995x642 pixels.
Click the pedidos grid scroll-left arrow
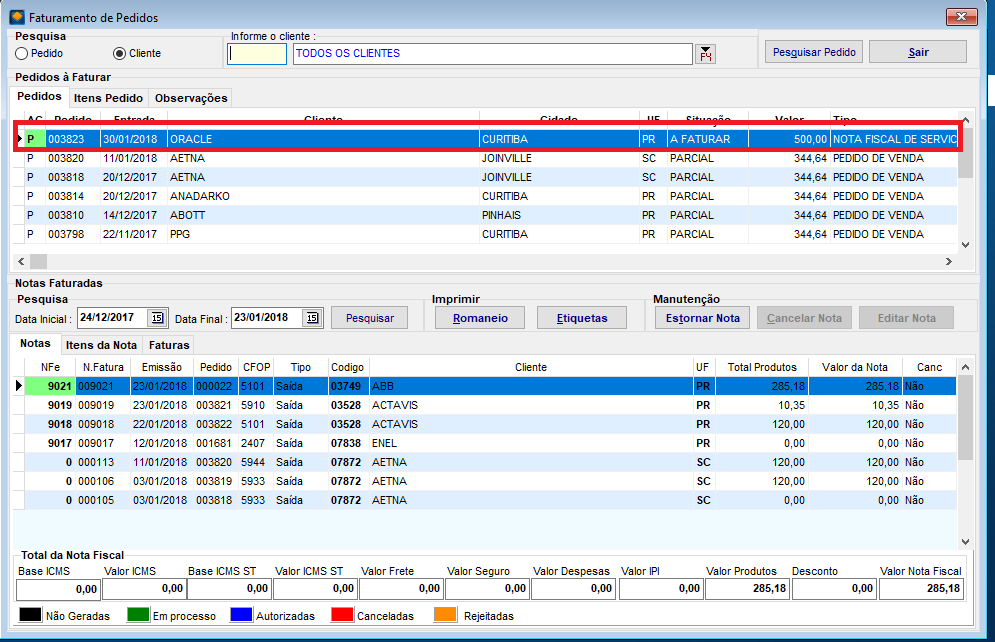point(21,261)
